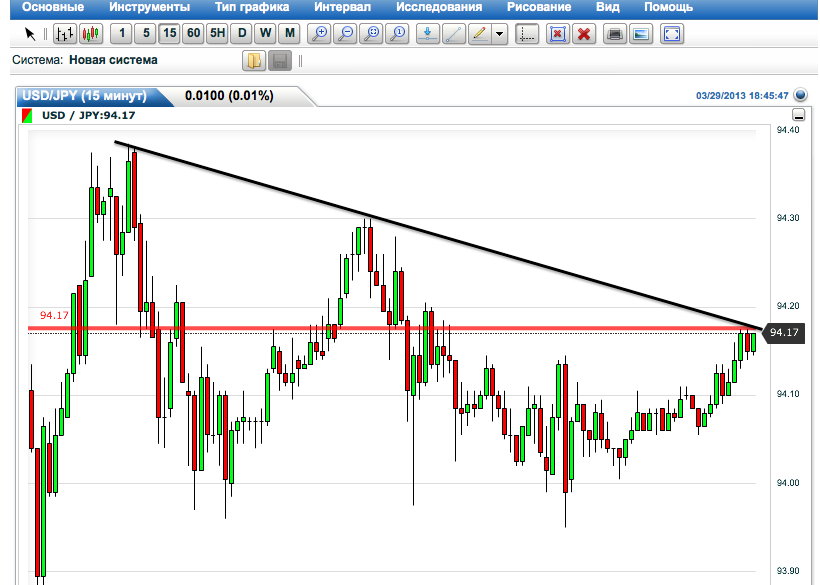Zoom in with plus magnifier
The width and height of the screenshot is (820, 585).
point(319,35)
